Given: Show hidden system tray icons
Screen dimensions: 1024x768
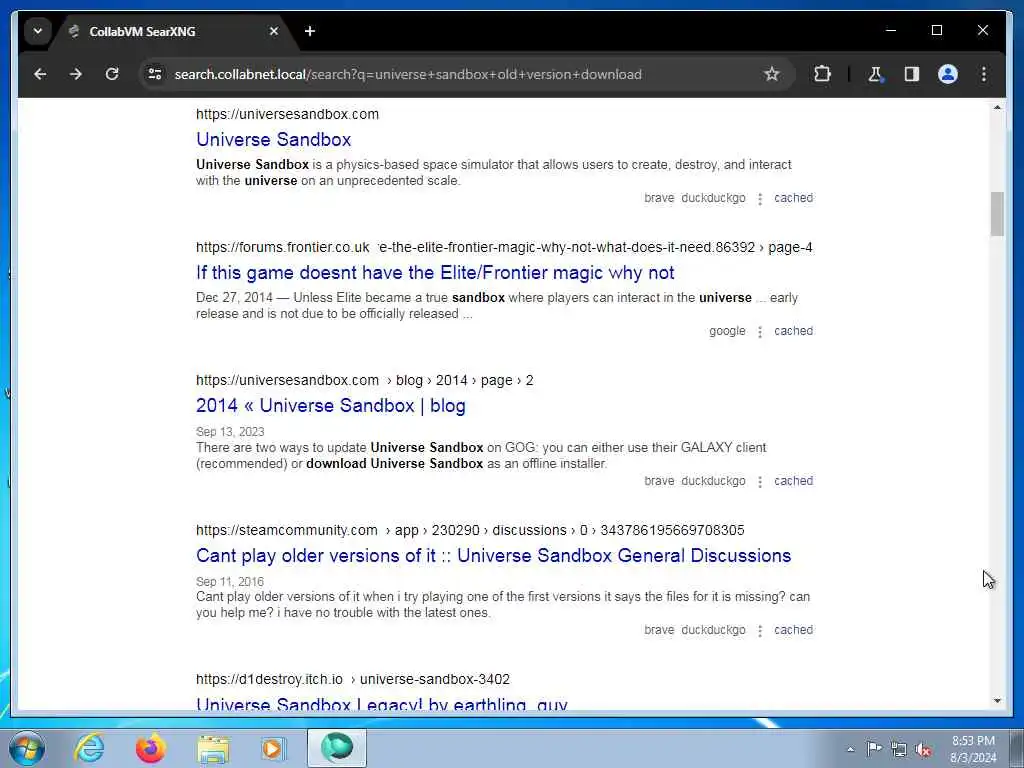Looking at the screenshot, I should 850,750.
